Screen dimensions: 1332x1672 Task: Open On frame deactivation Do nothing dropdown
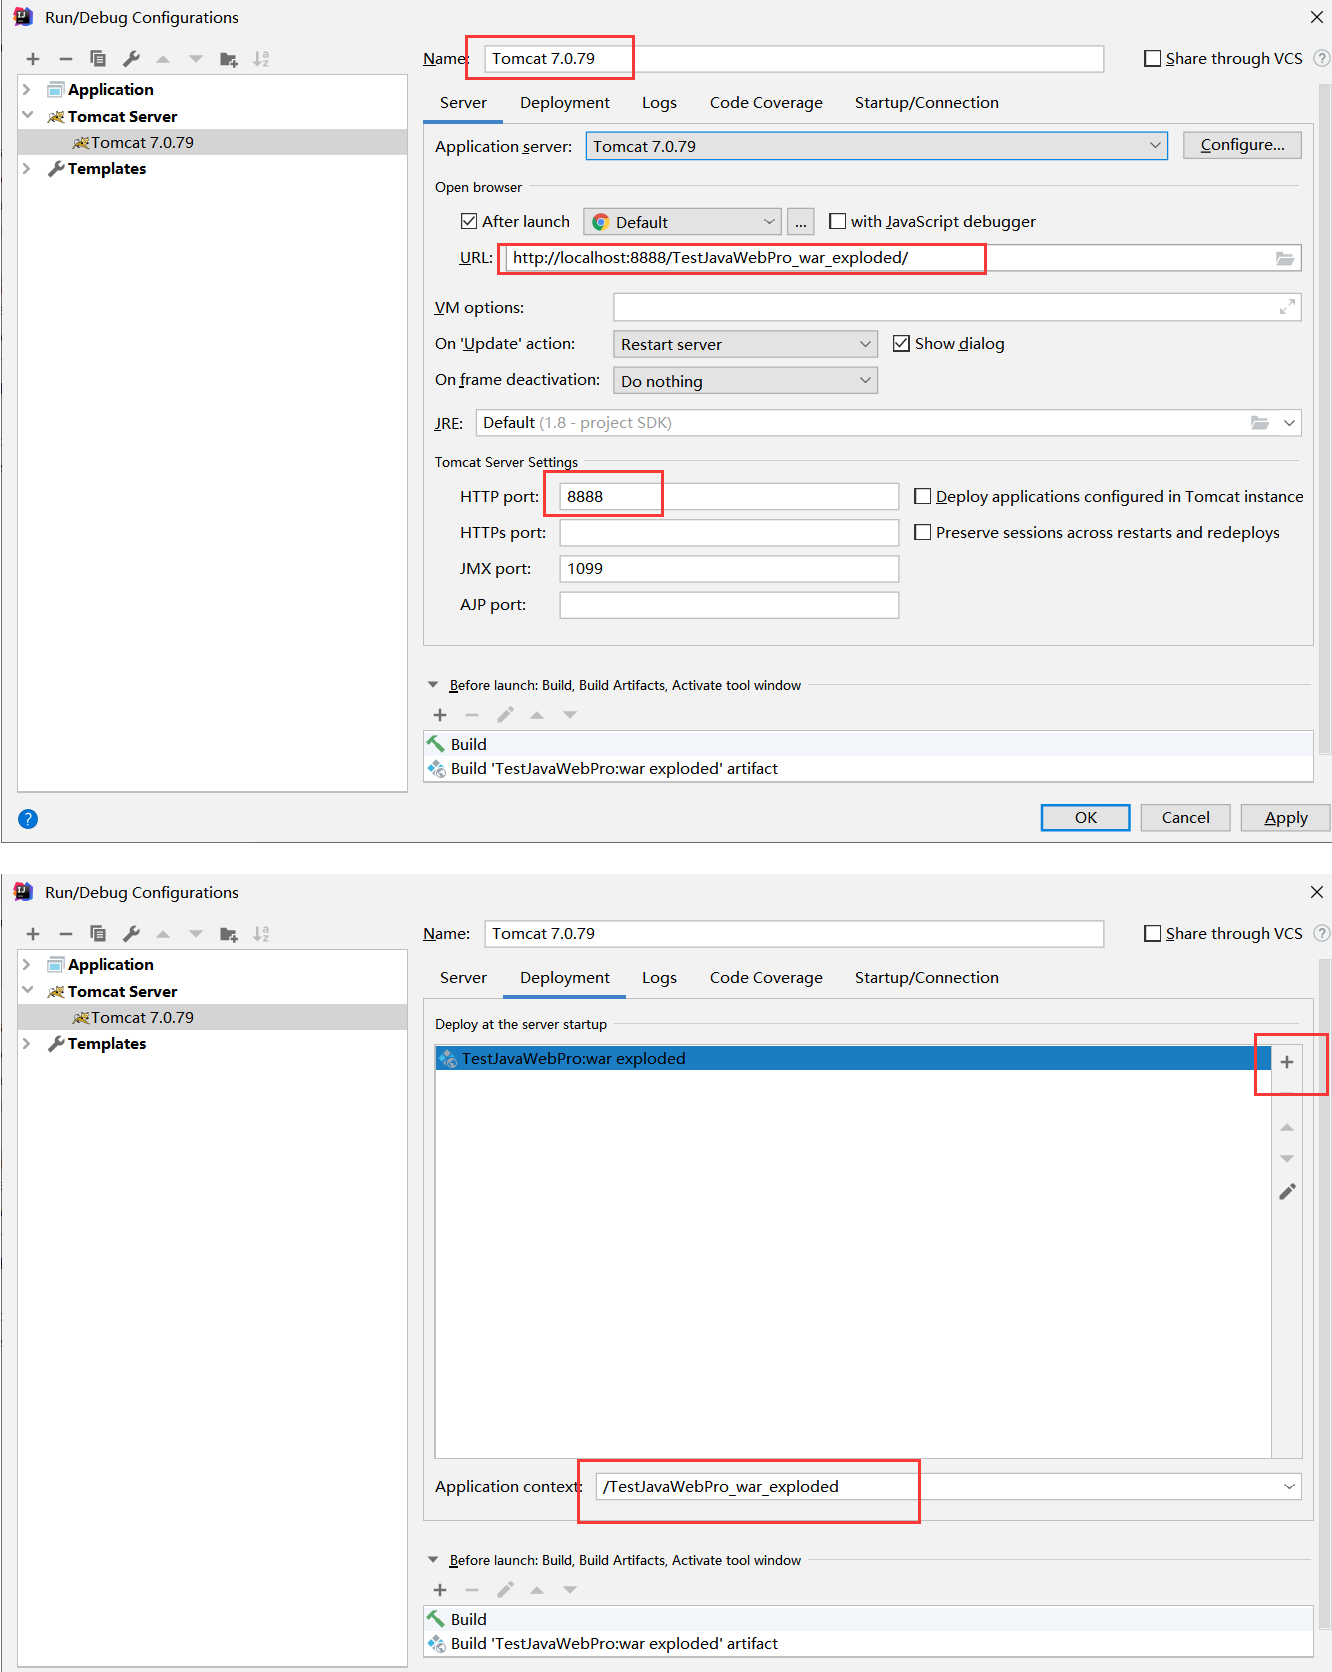point(745,381)
